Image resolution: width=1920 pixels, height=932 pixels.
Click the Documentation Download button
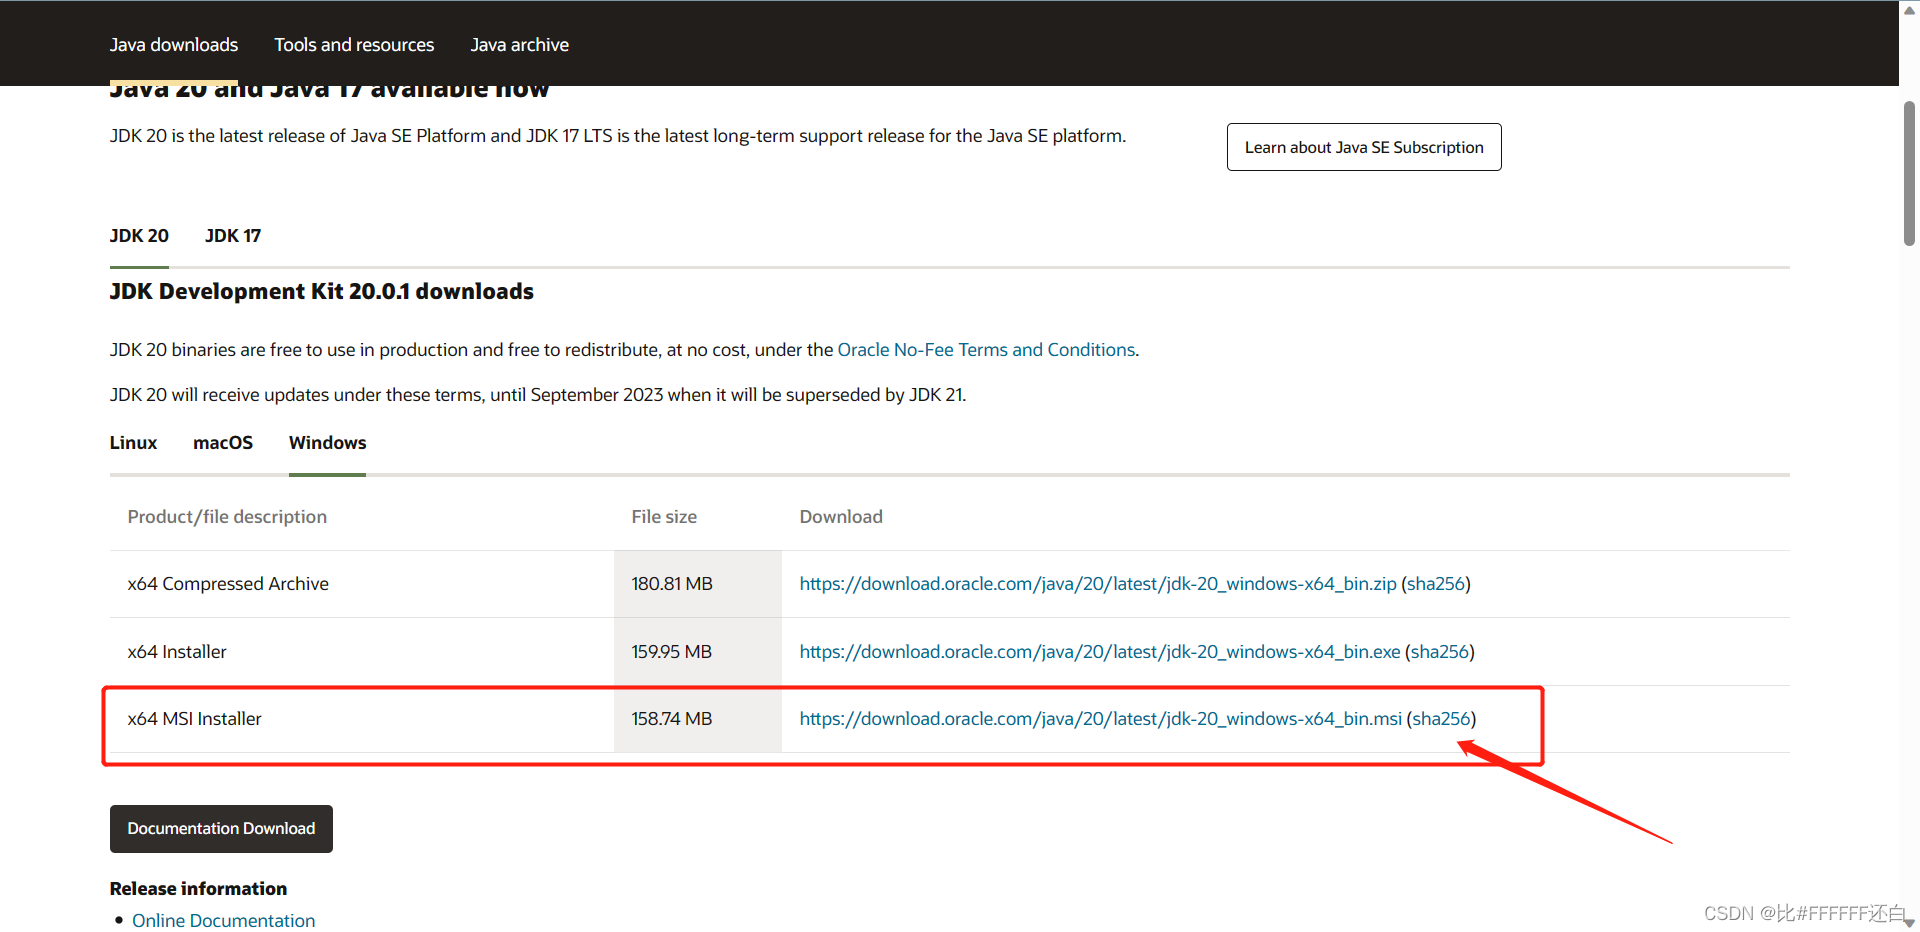tap(221, 829)
